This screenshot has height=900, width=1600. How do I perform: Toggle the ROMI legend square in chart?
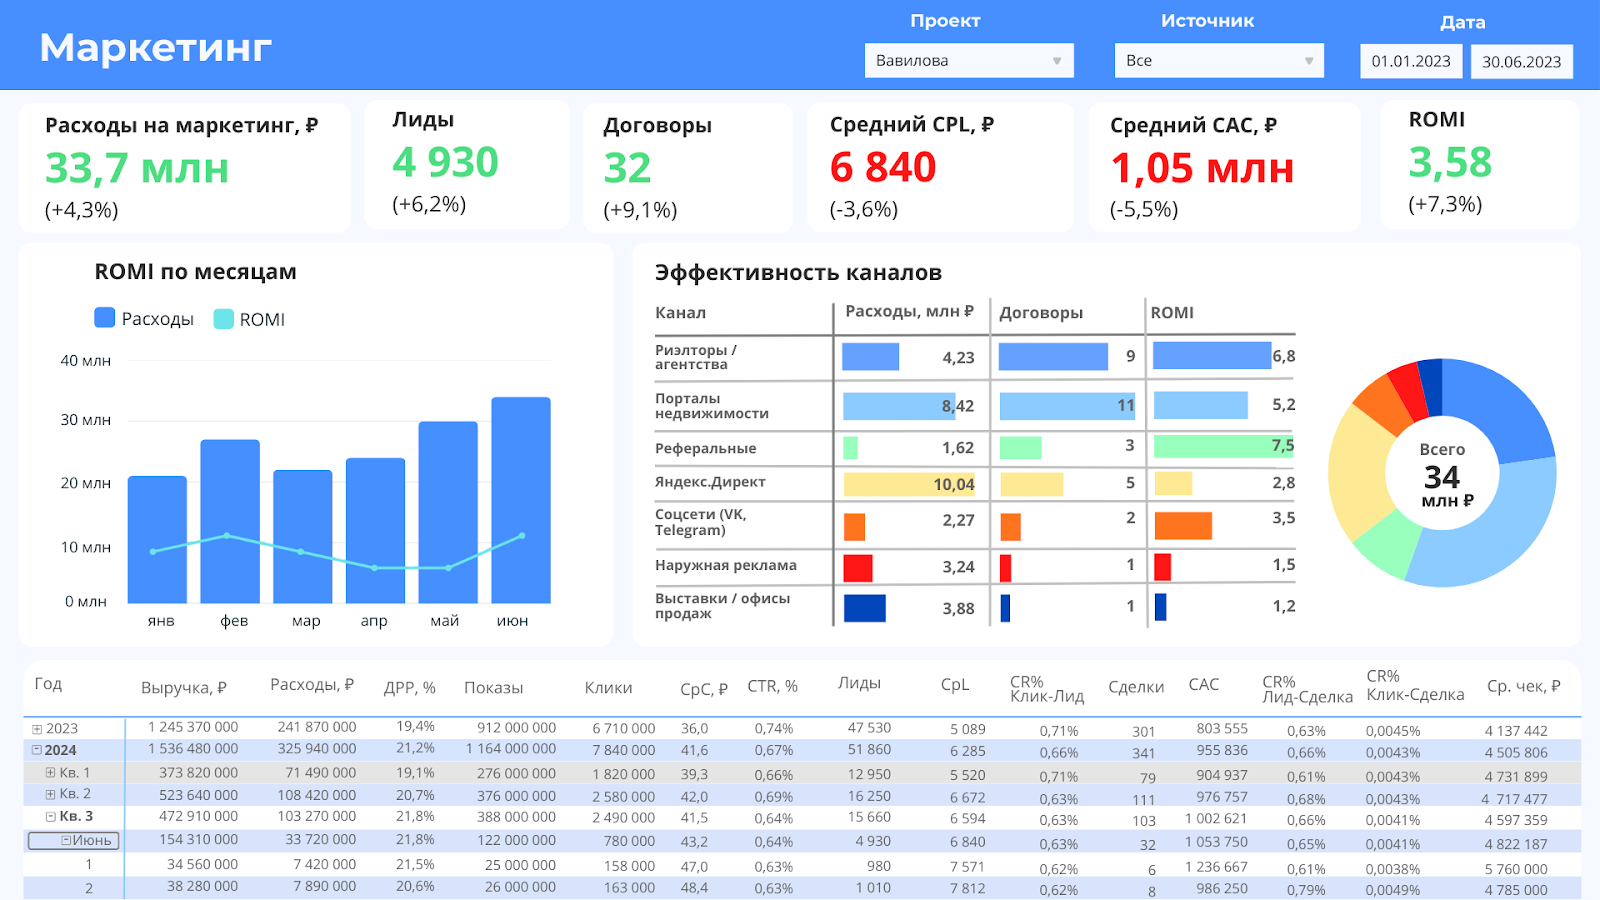pos(224,319)
